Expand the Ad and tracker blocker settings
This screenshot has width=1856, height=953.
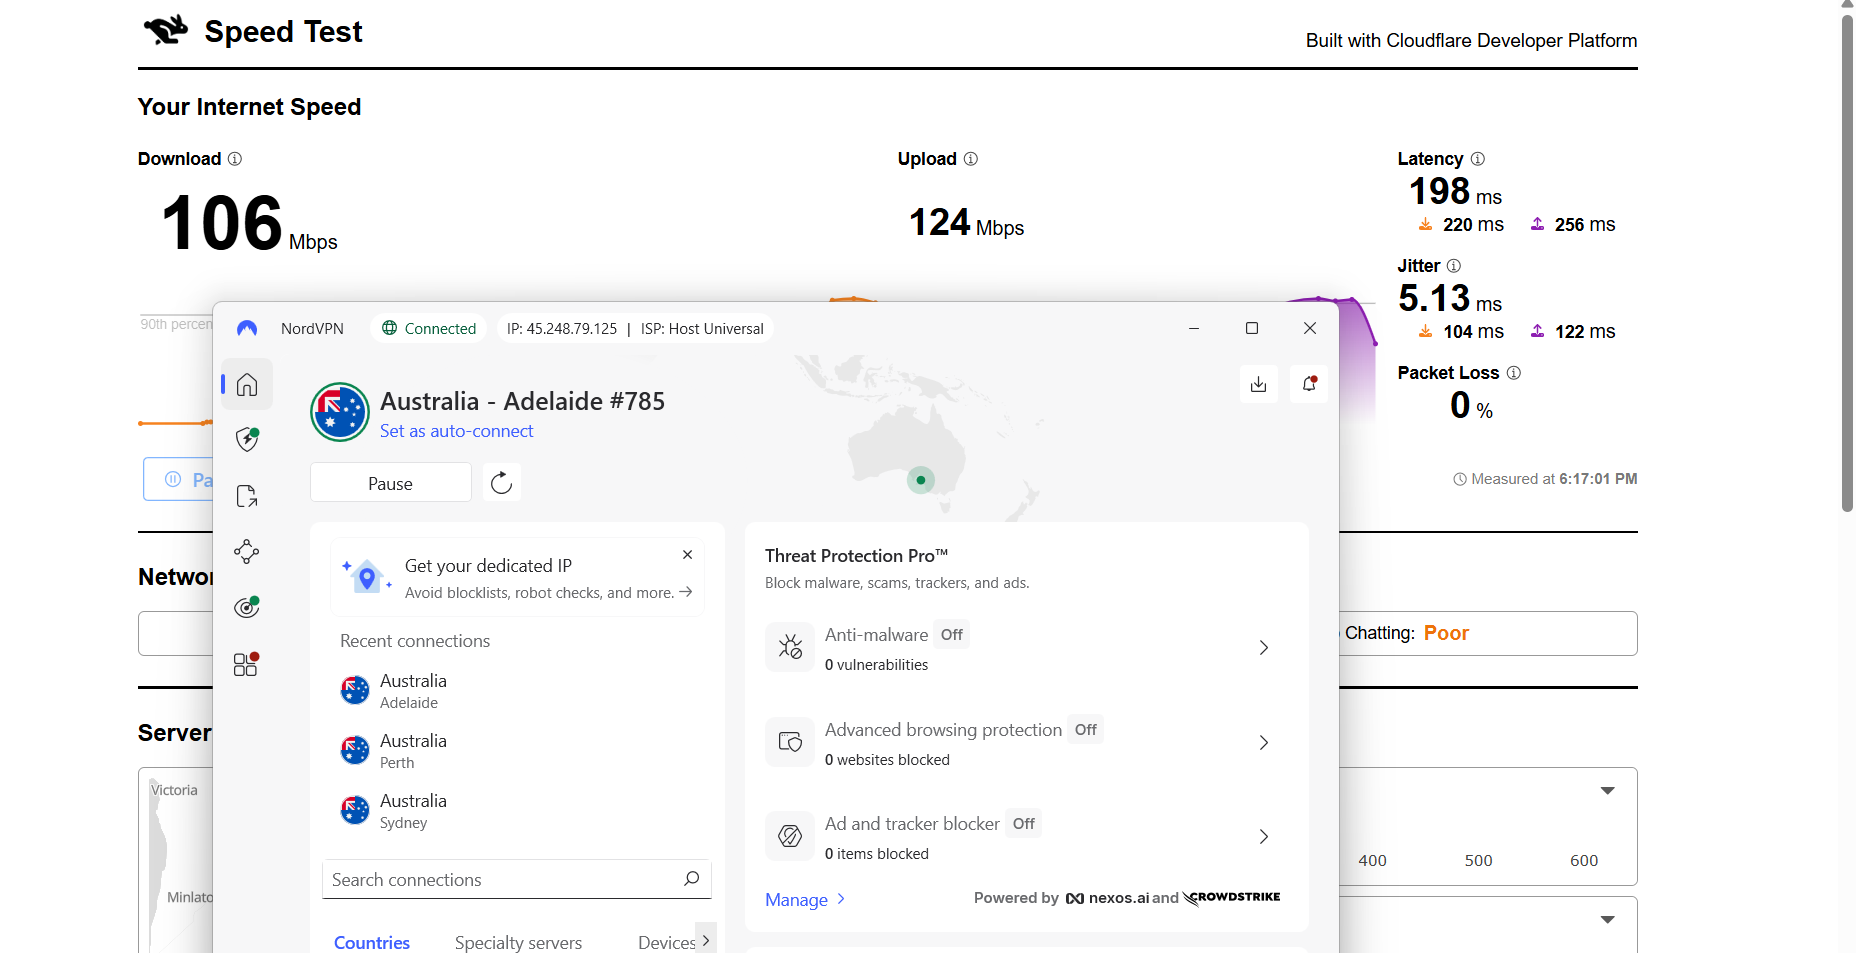[x=1263, y=836]
